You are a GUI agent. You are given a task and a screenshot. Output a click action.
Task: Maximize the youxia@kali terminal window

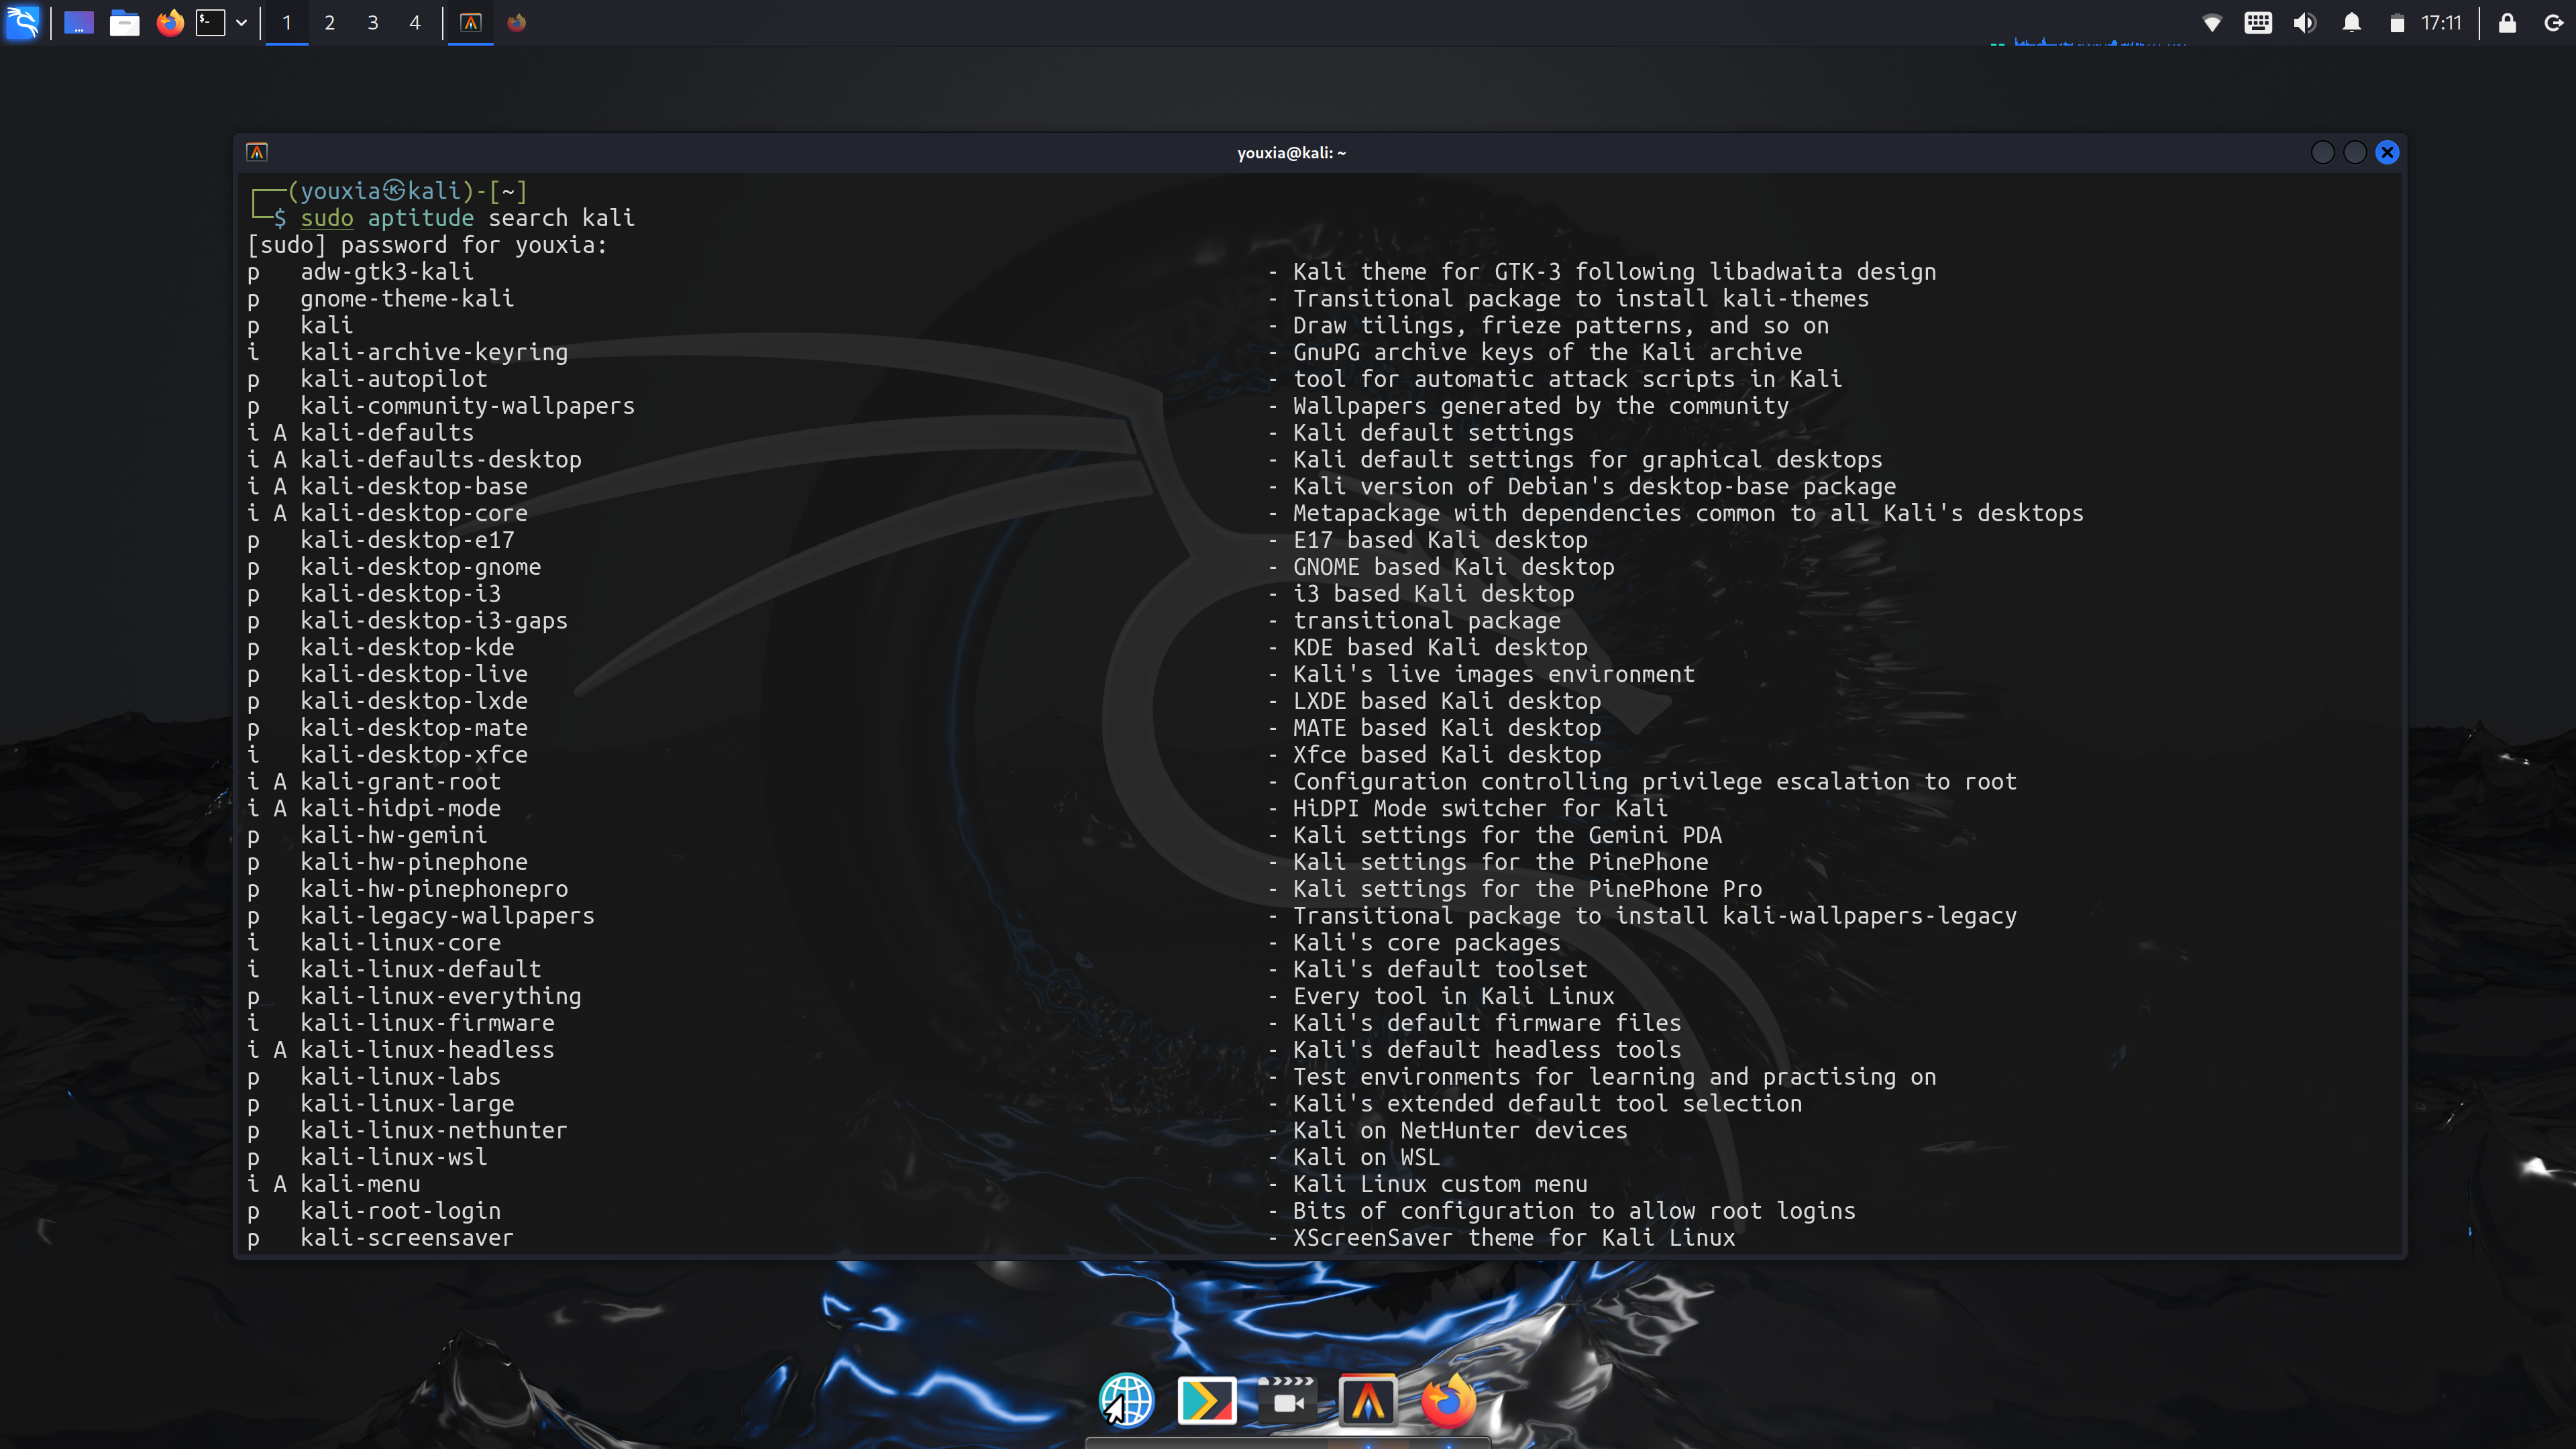tap(2355, 152)
